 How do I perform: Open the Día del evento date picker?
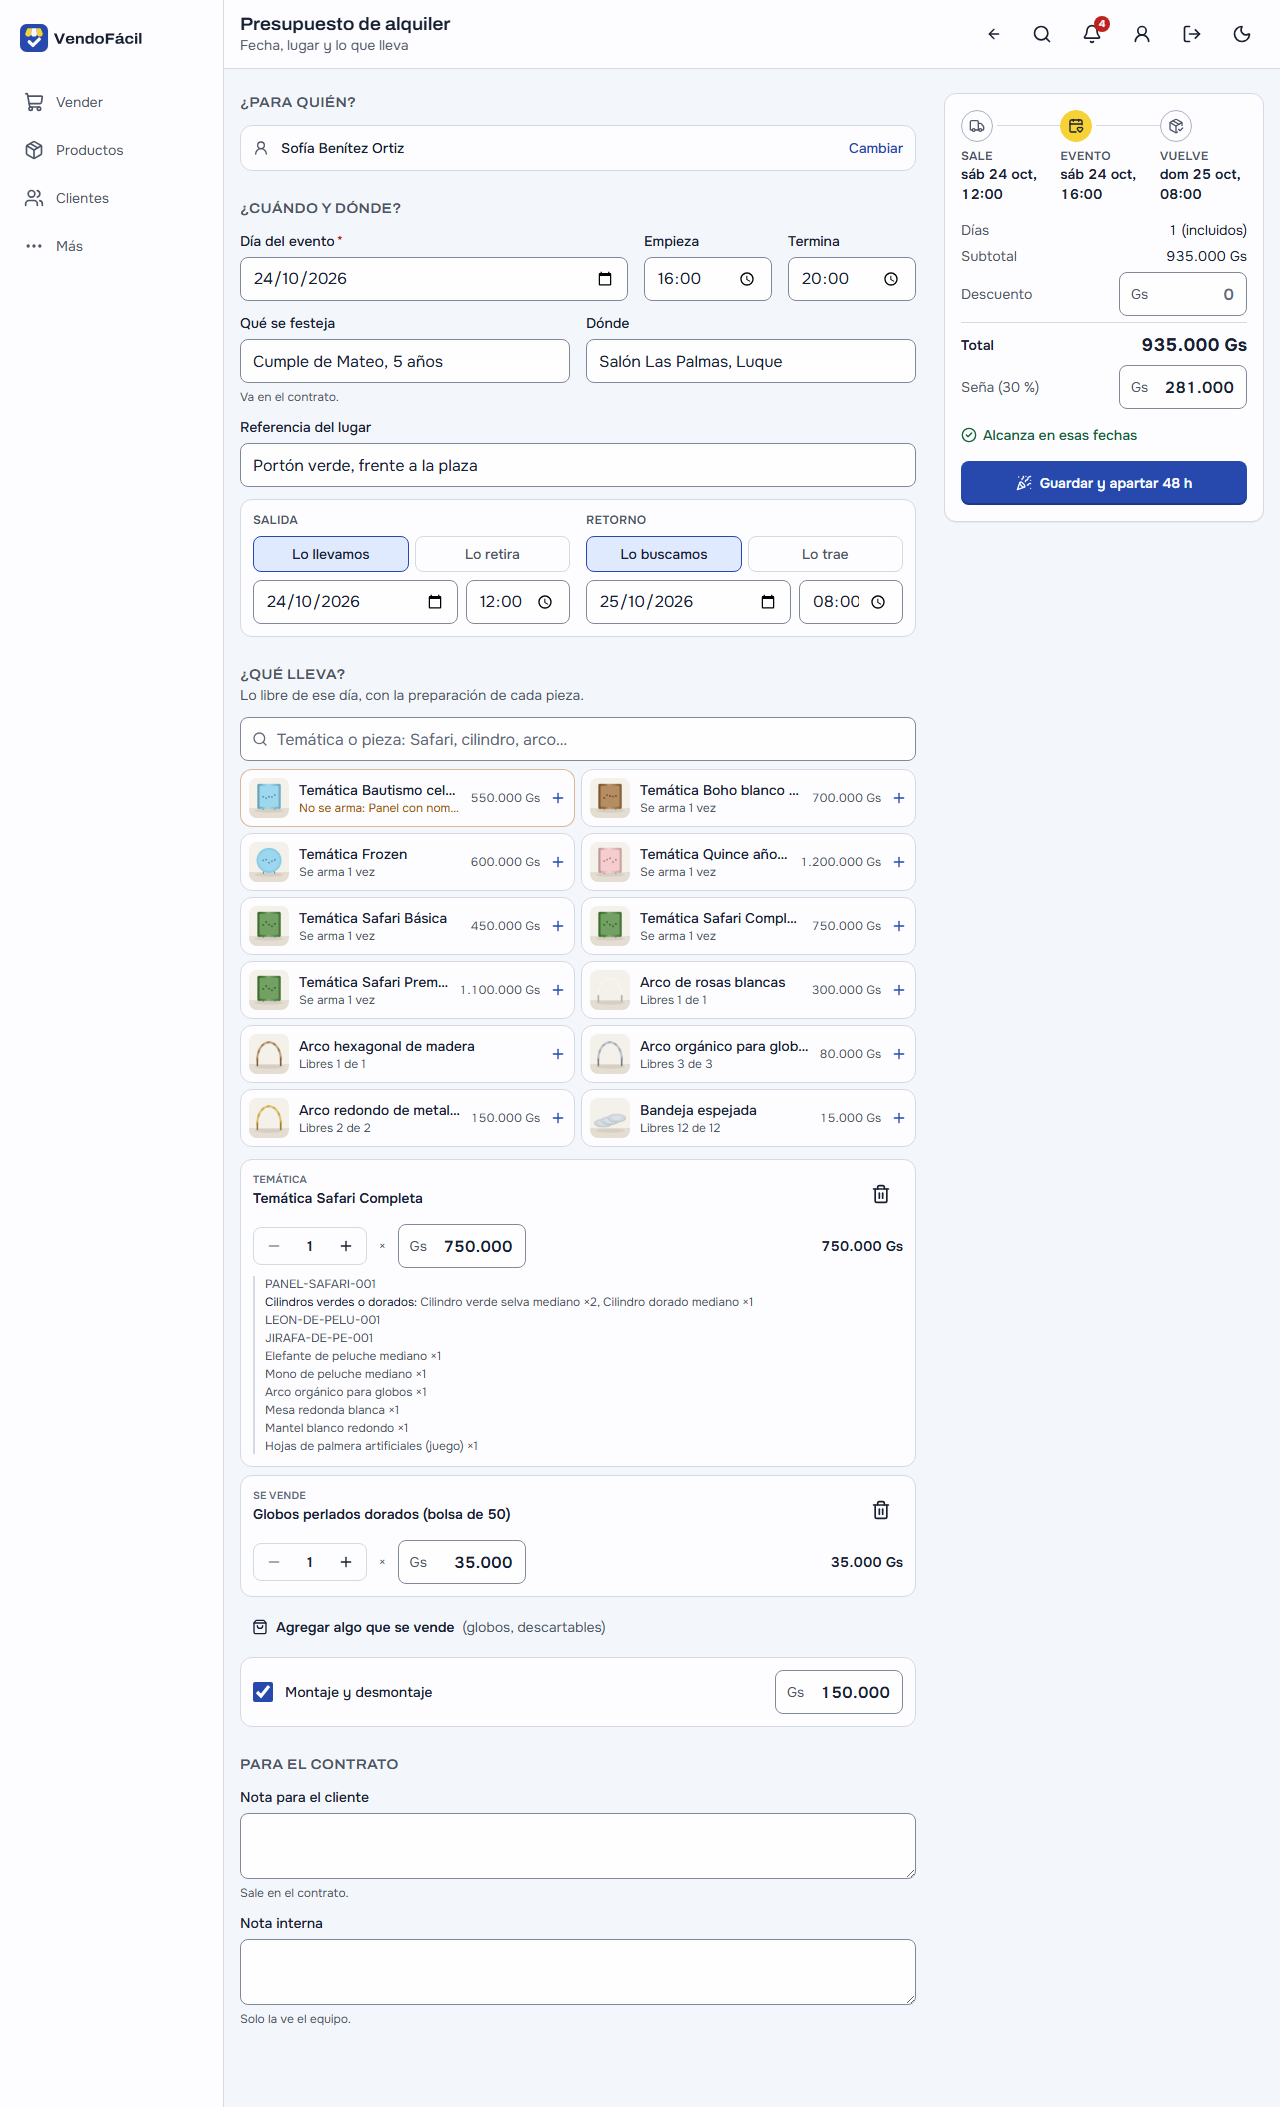605,279
